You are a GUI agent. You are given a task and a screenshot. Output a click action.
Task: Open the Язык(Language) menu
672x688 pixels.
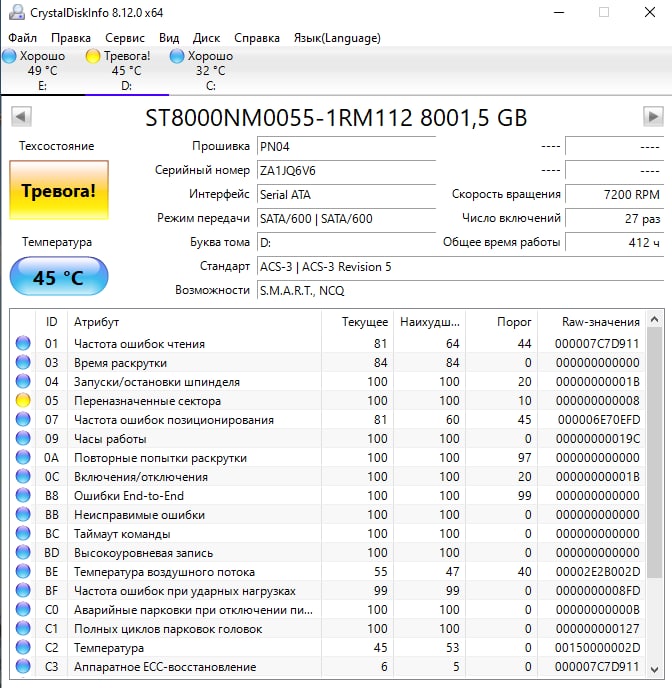tap(337, 38)
